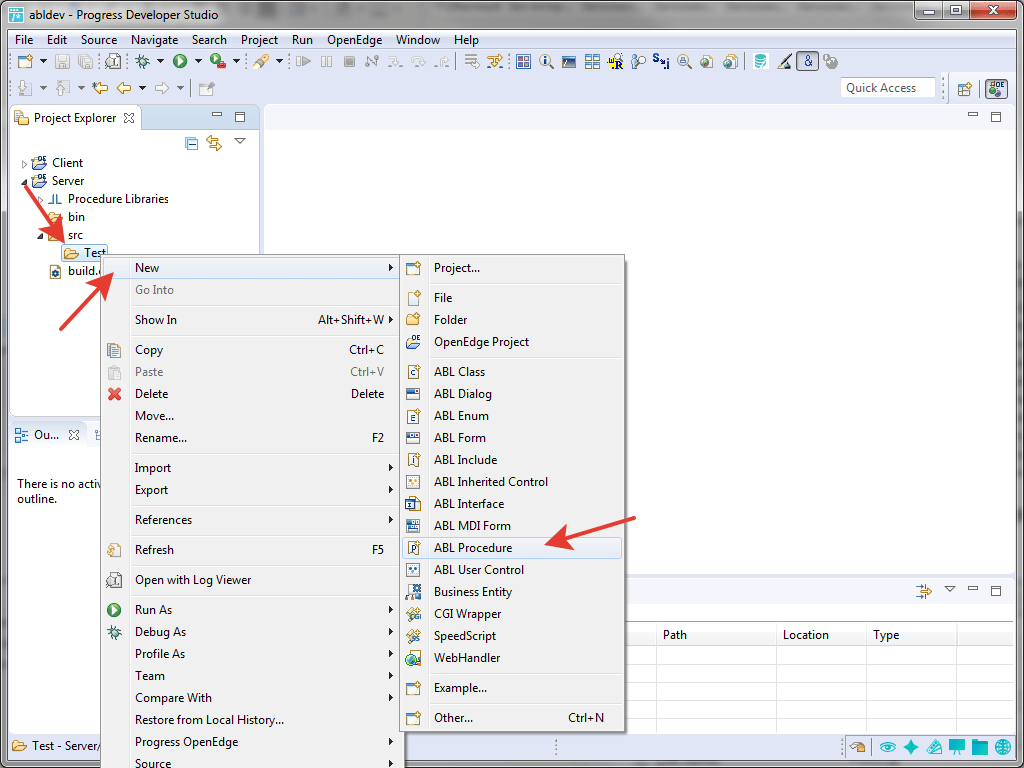The height and width of the screenshot is (768, 1024).
Task: Open the External Tools dropdown arrow
Action: [236, 61]
